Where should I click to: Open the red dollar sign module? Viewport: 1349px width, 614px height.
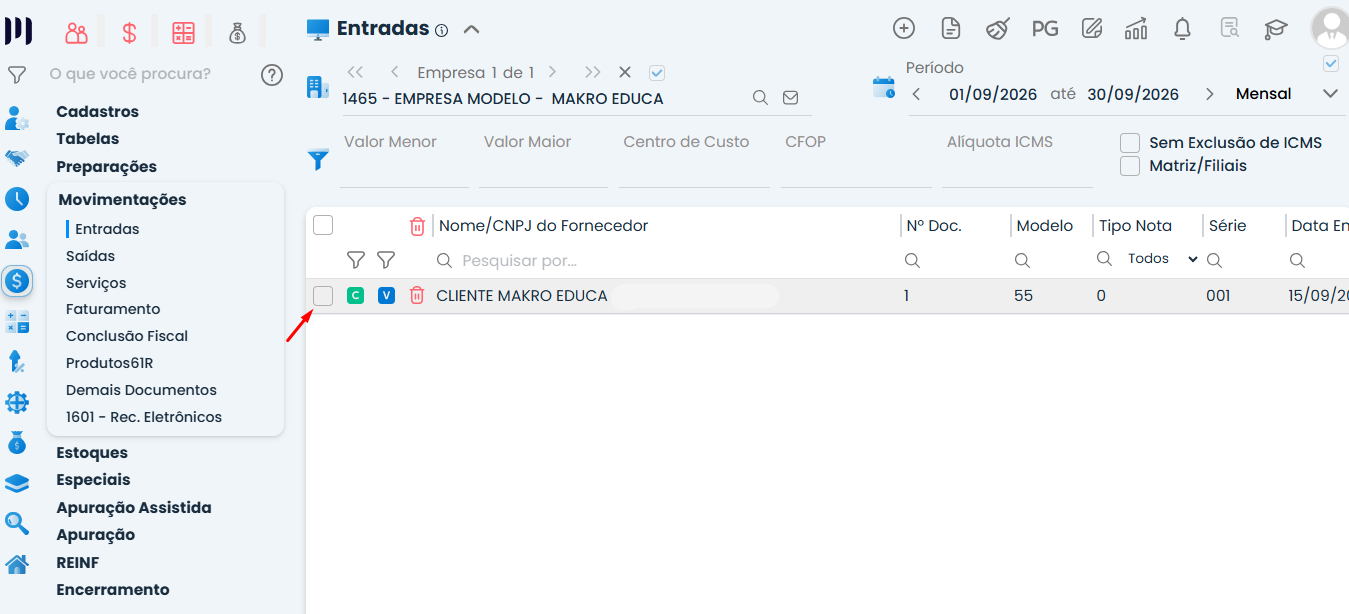pos(129,33)
